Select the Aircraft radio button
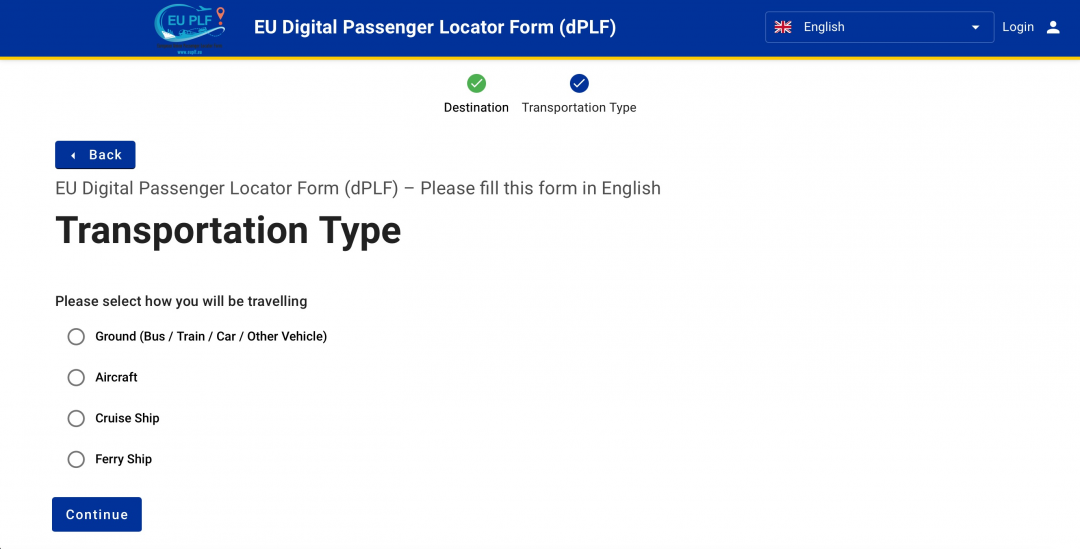 pos(76,377)
